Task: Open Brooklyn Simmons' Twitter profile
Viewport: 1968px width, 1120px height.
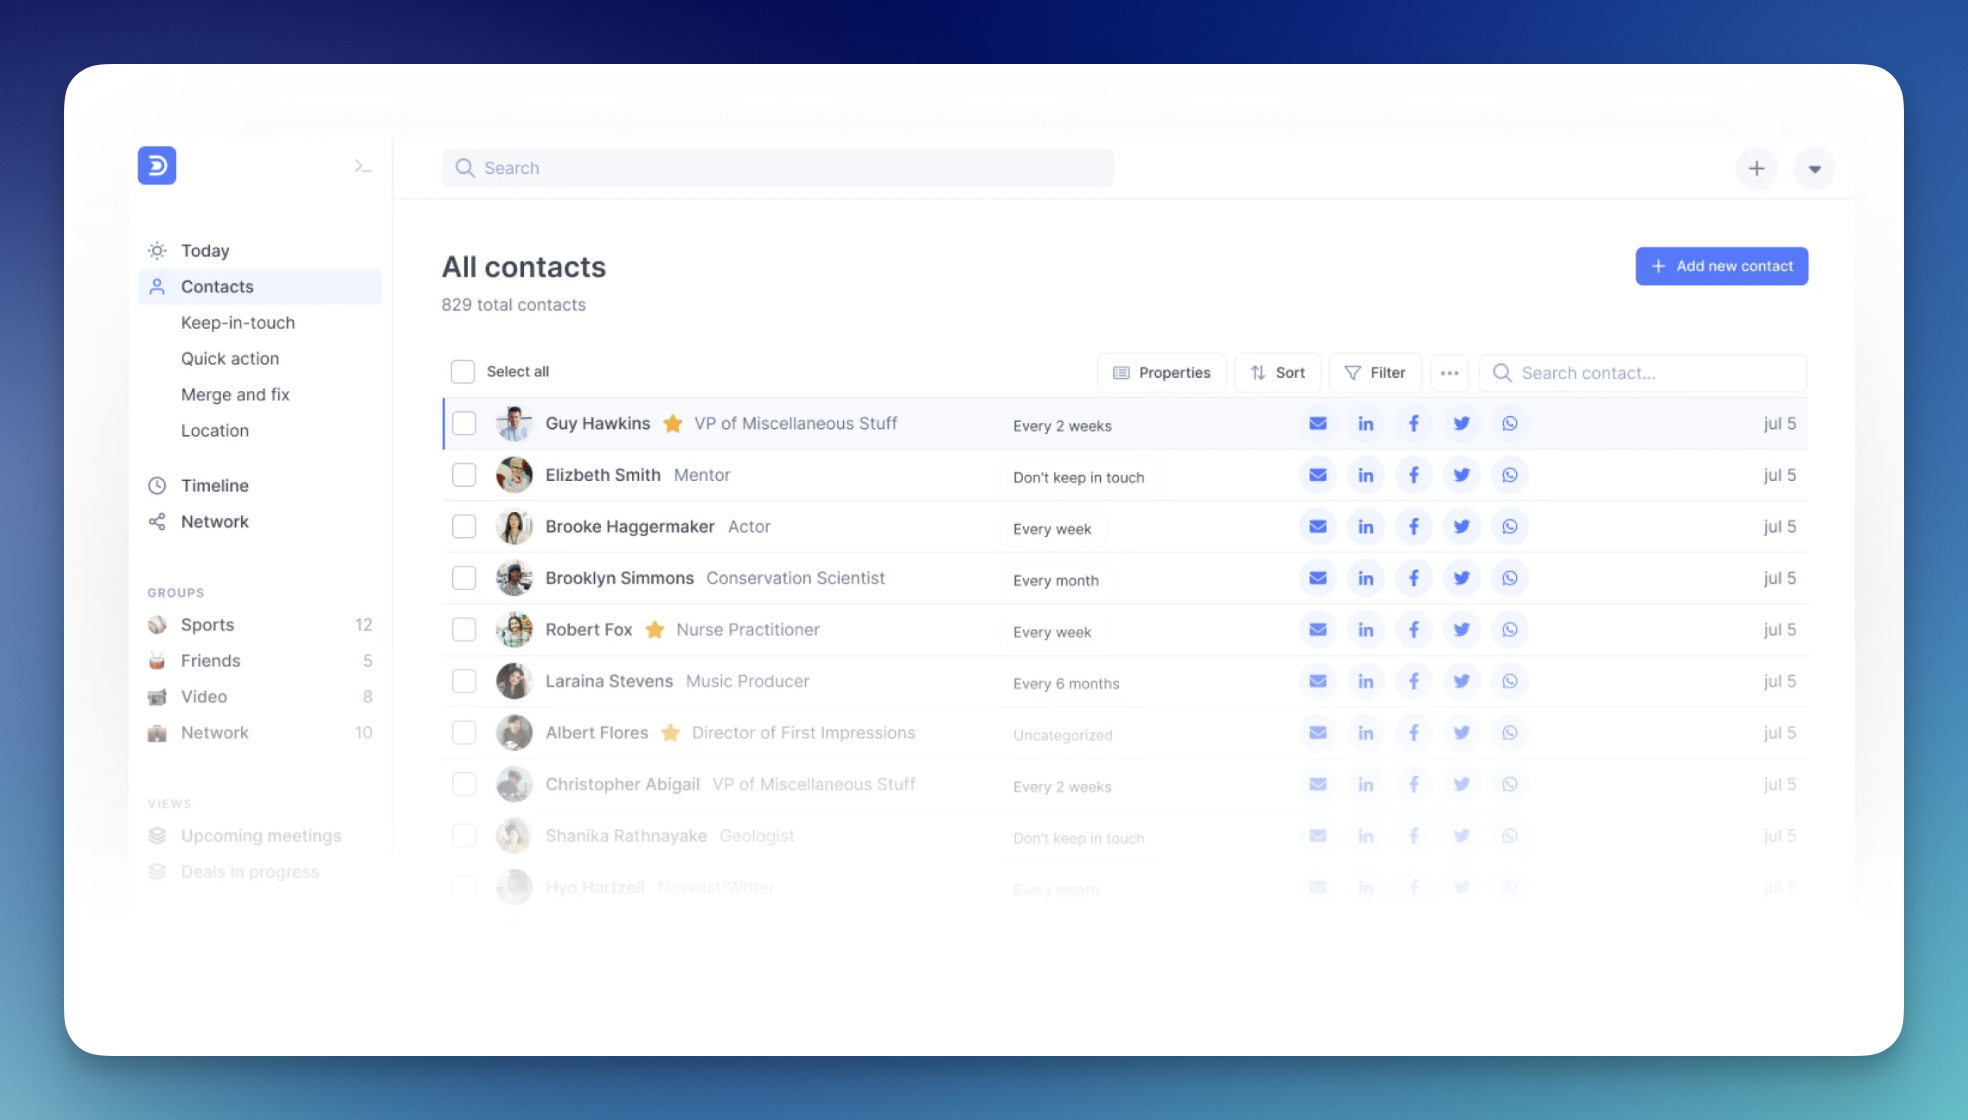Action: point(1462,578)
